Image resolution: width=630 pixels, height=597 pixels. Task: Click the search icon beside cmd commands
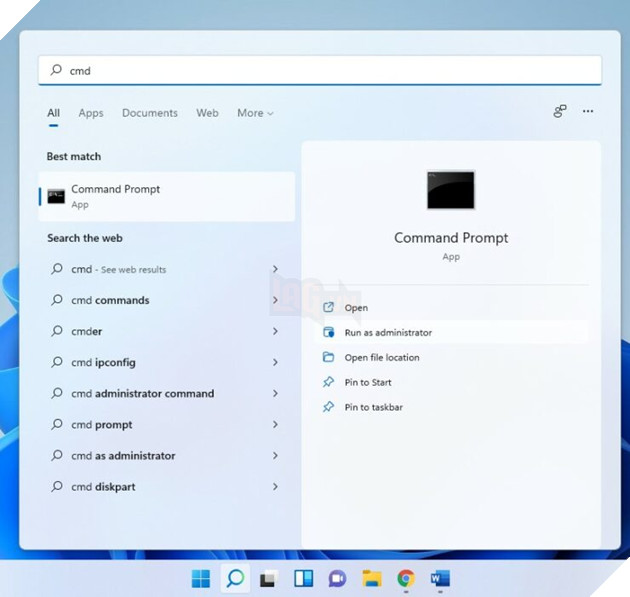57,300
